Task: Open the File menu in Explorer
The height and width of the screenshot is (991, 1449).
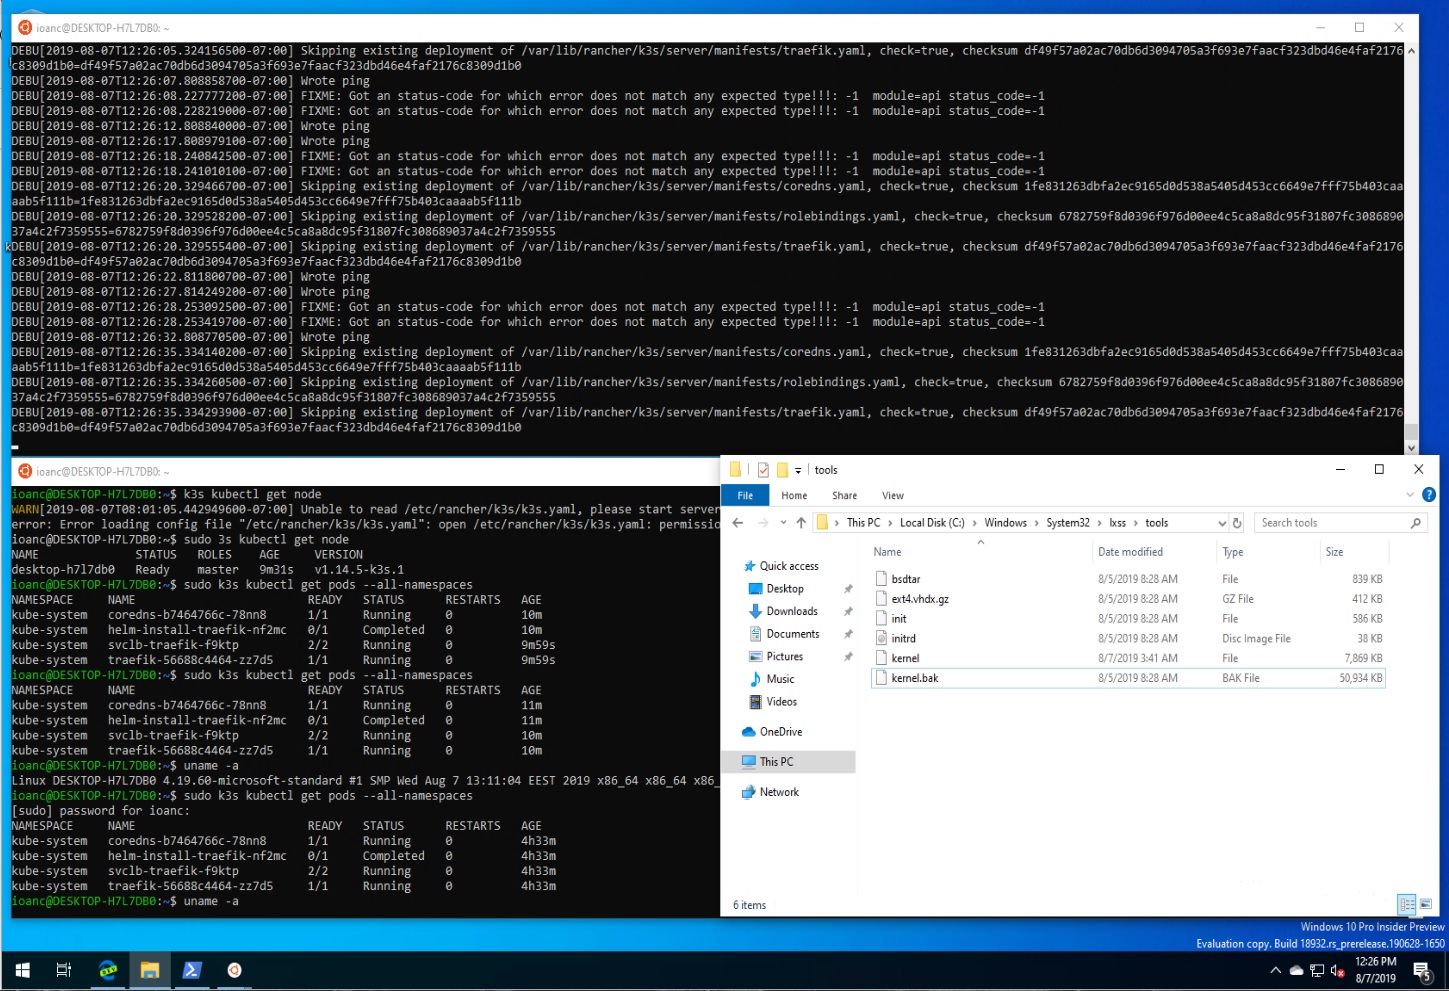Action: 745,495
